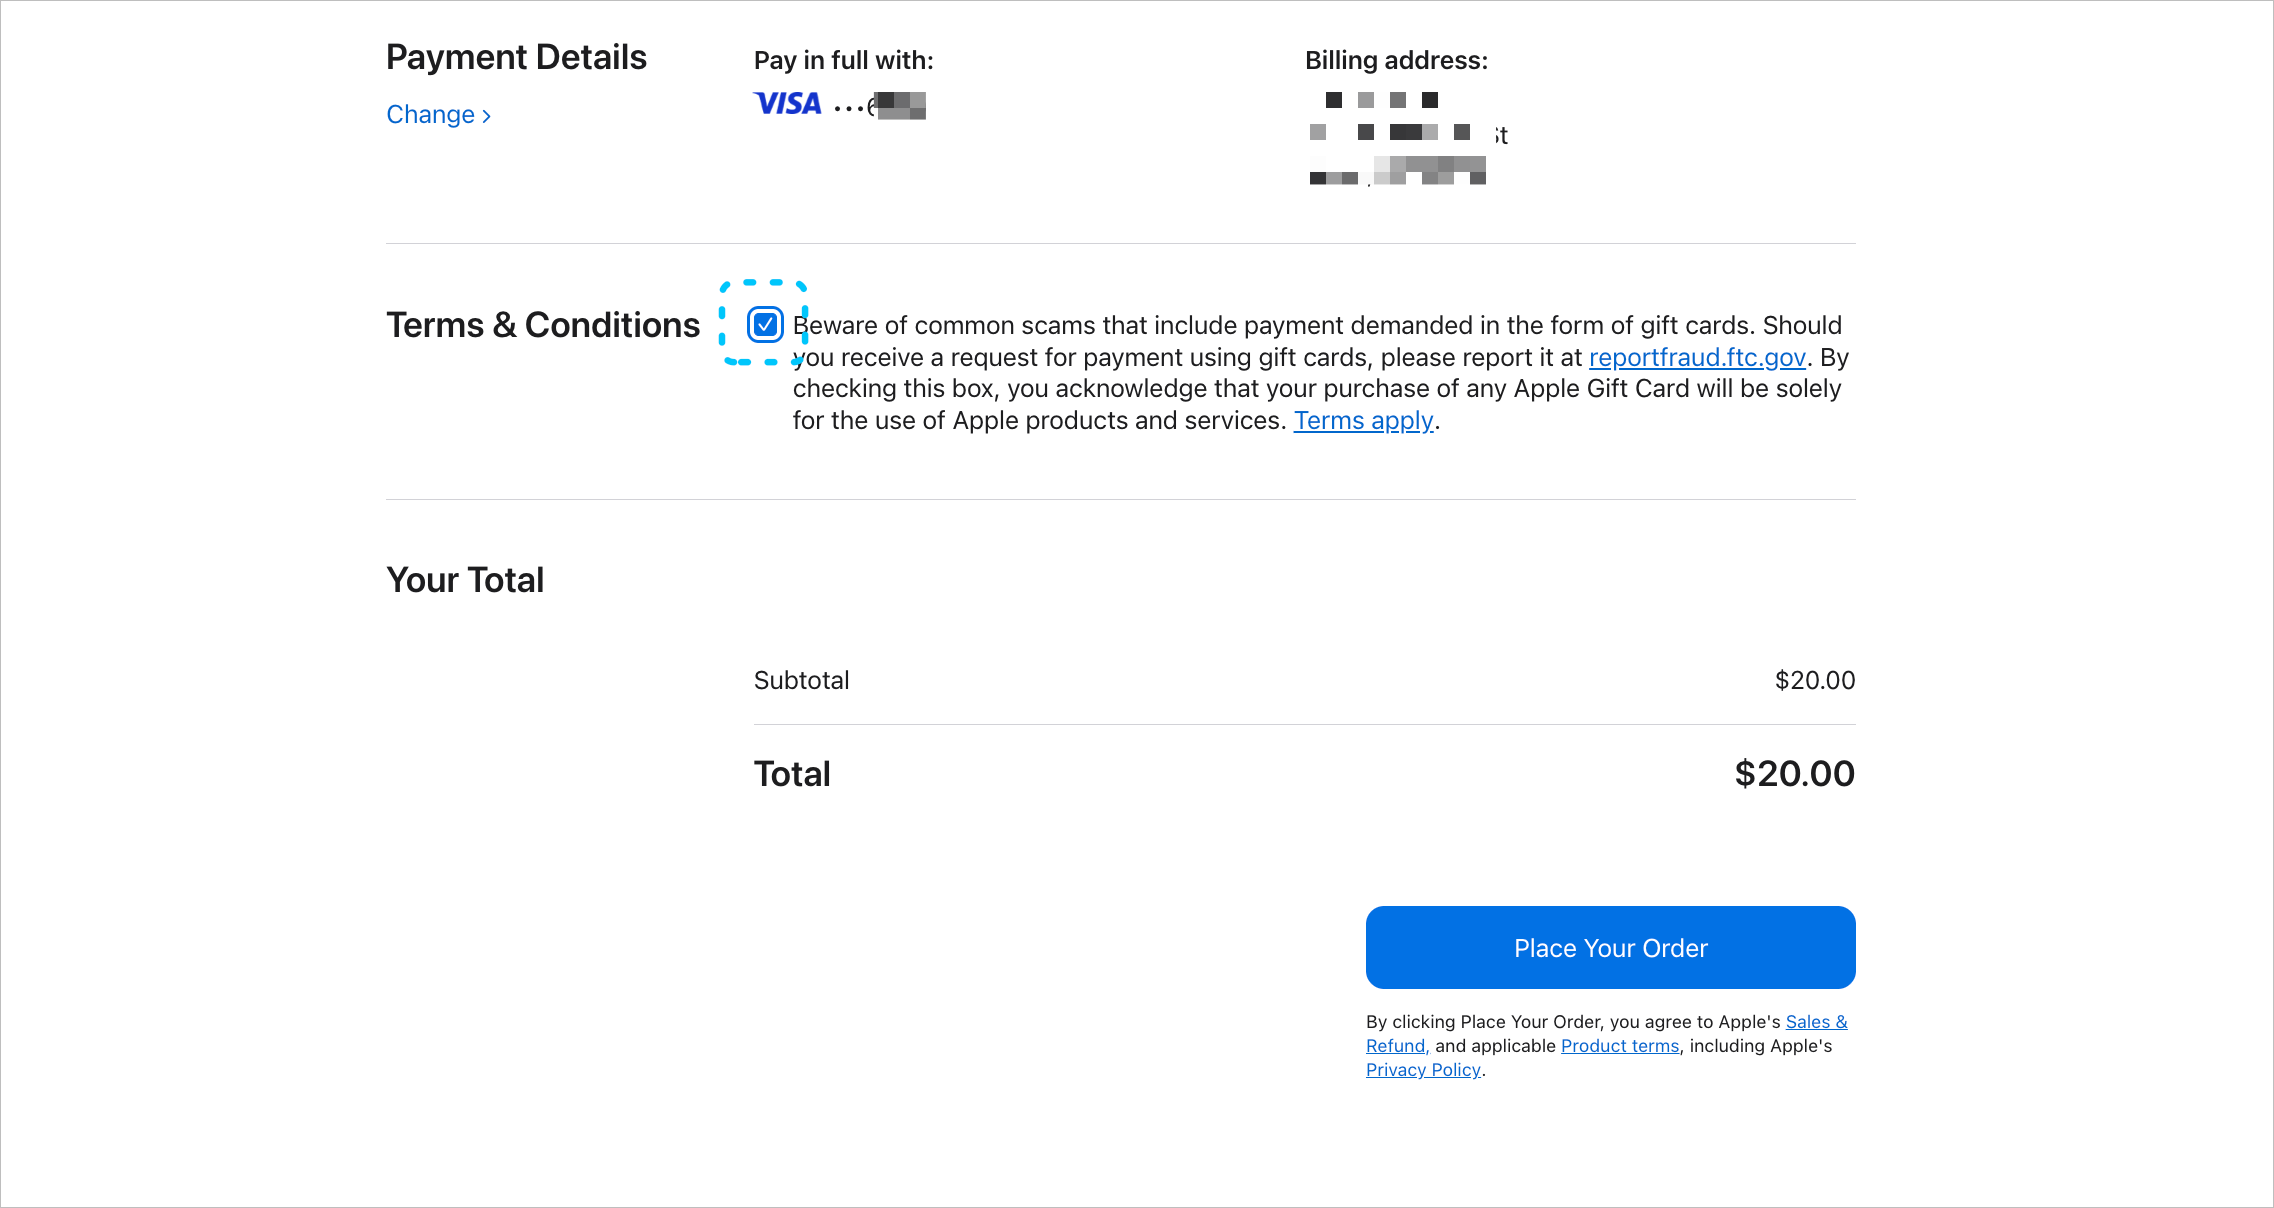The width and height of the screenshot is (2274, 1208).
Task: Click the Subtotal $20.00 amount
Action: click(1814, 680)
